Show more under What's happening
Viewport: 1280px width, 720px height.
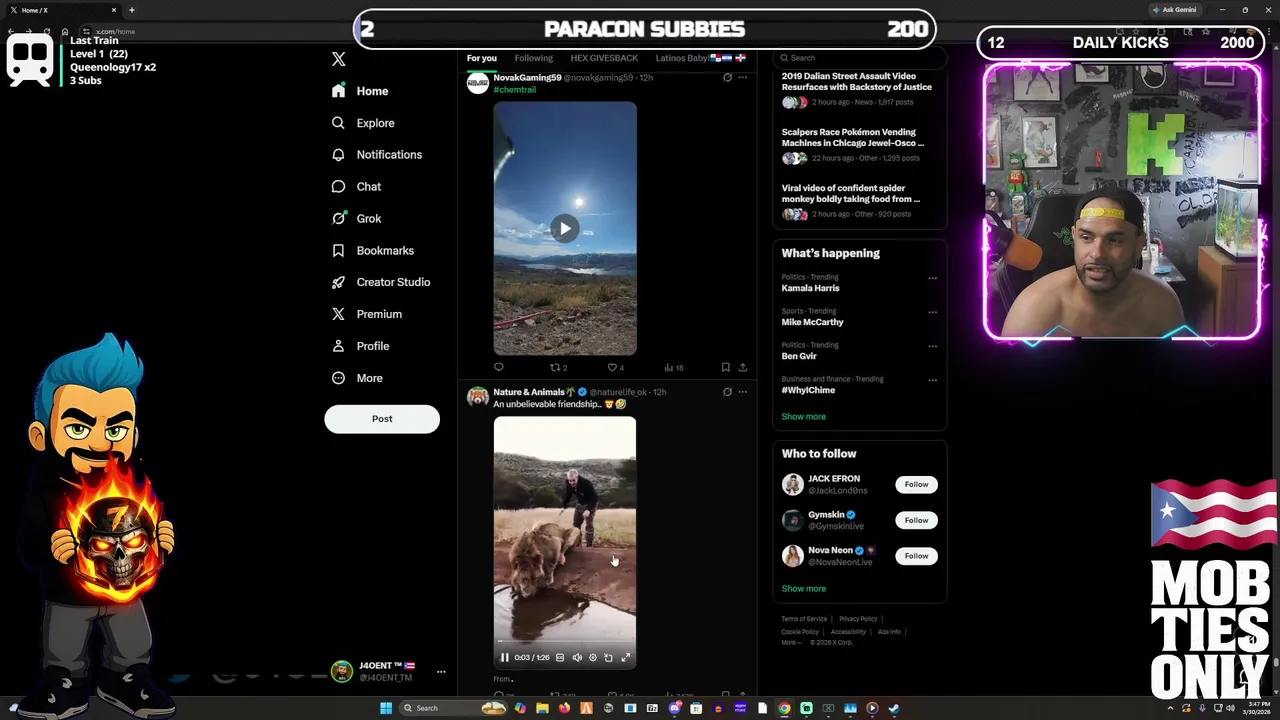tap(804, 417)
